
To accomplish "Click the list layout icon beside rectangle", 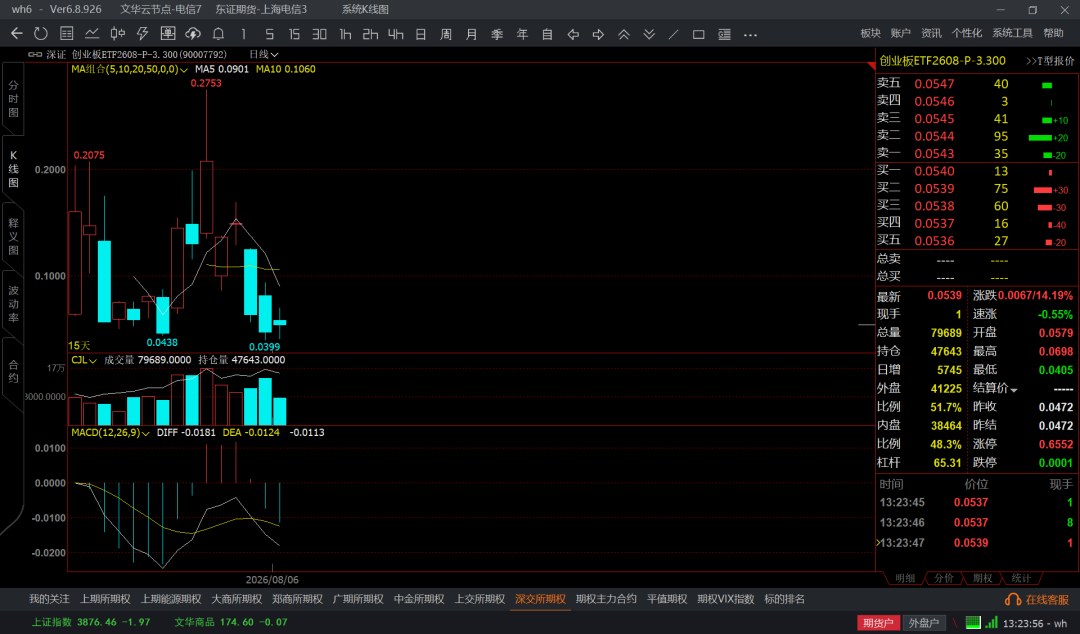I will [724, 34].
